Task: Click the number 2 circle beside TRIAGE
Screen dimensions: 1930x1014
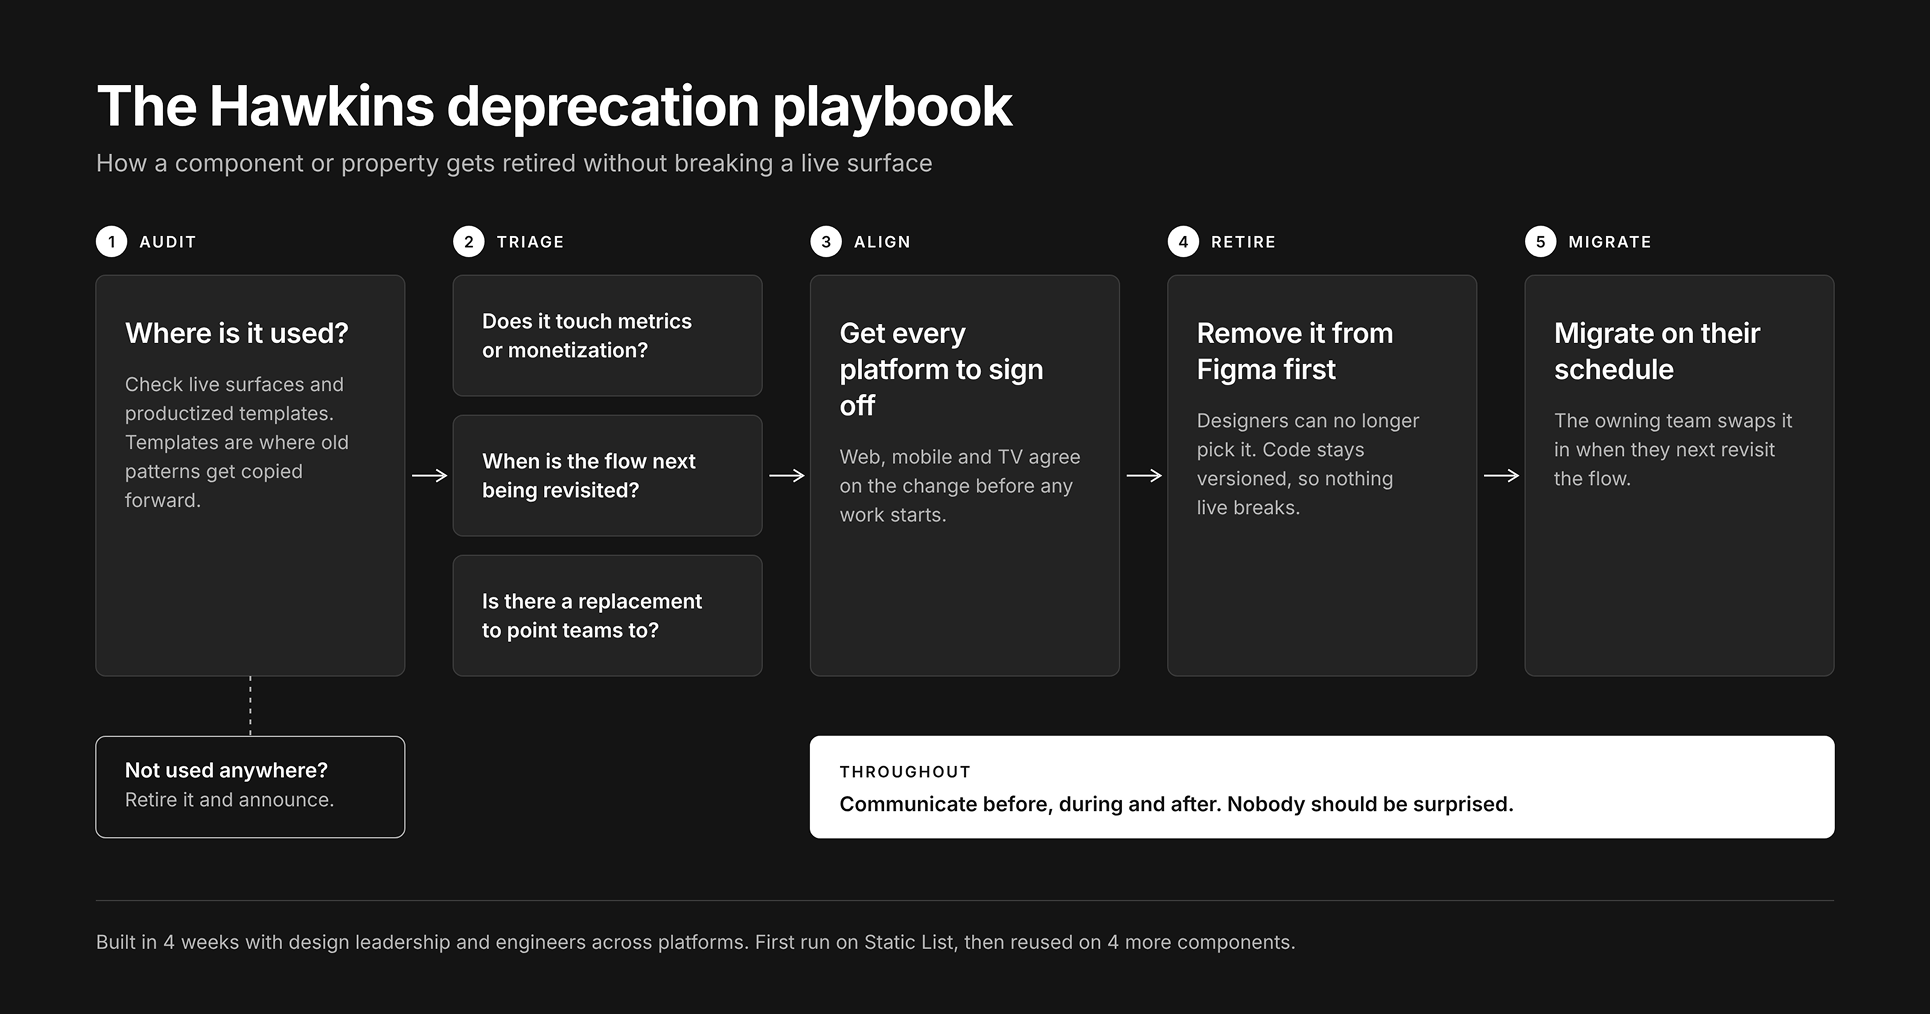Action: [x=468, y=241]
